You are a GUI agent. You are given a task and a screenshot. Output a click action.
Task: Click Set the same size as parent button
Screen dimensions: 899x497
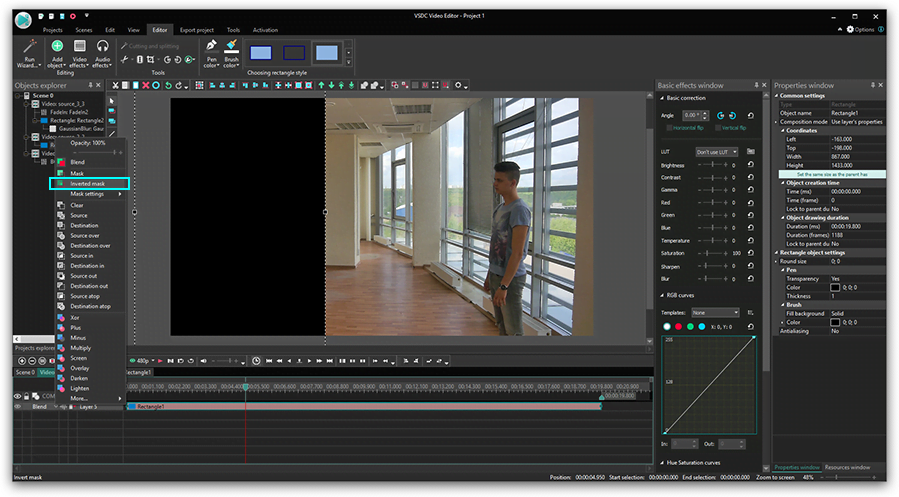point(832,174)
